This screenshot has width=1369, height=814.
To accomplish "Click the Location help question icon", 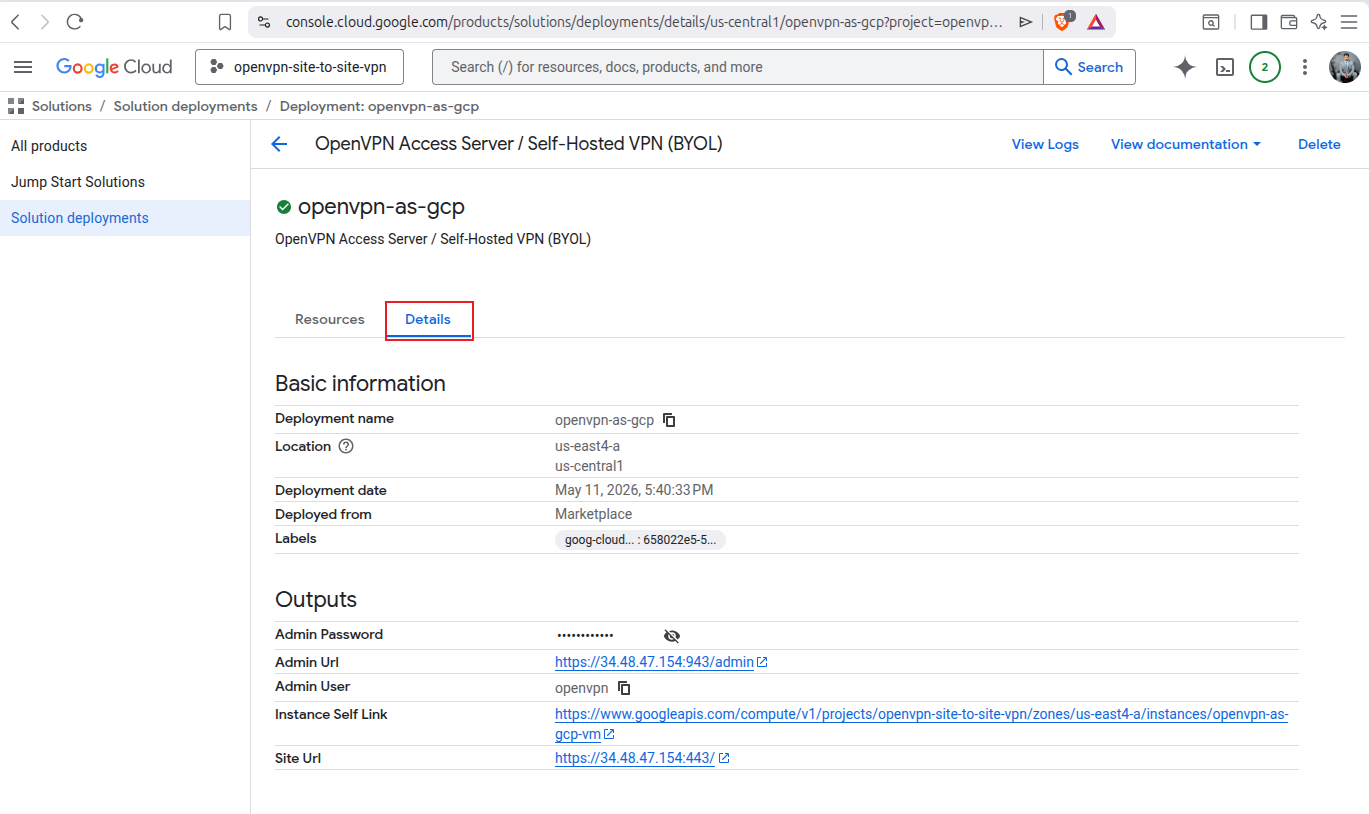I will [x=346, y=446].
